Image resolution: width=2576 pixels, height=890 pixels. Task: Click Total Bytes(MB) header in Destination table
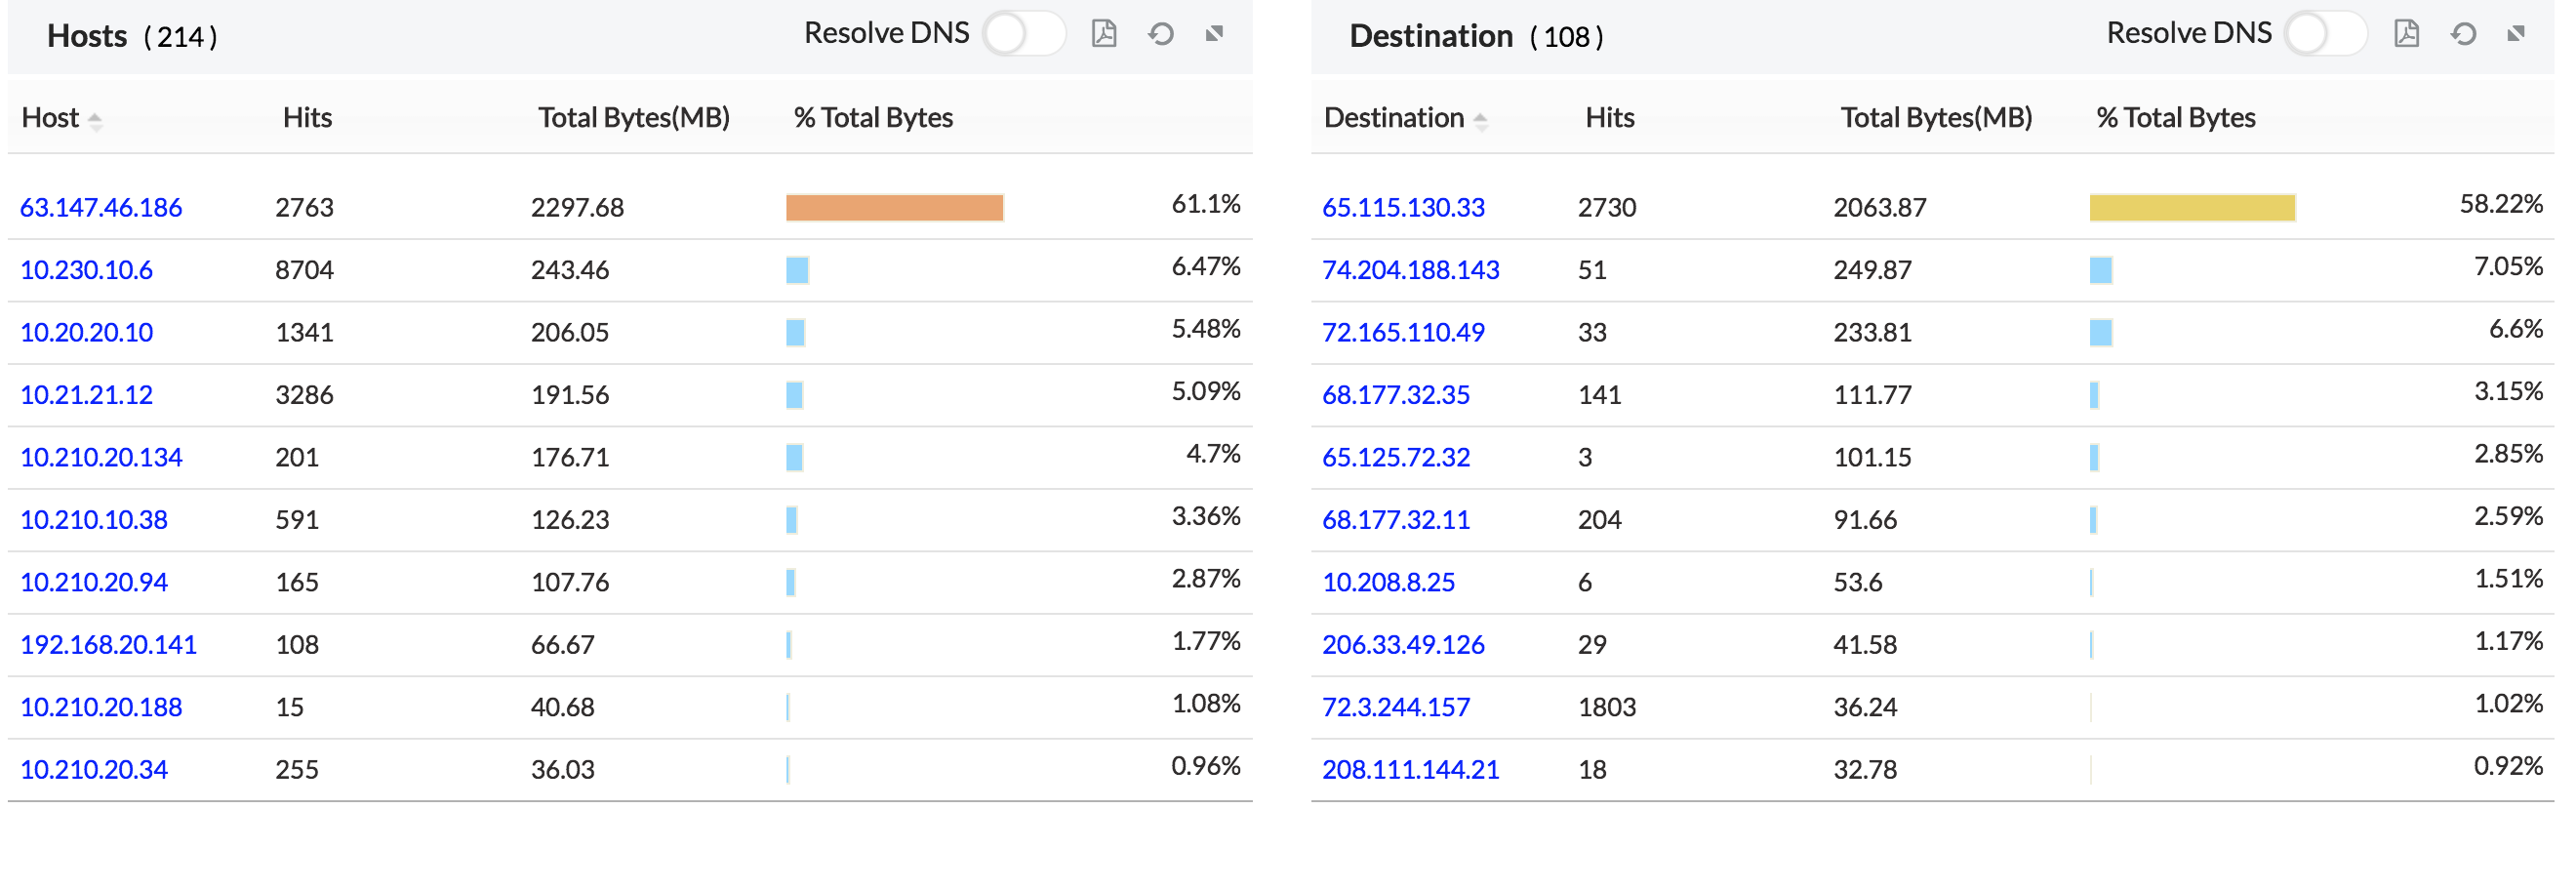click(x=1936, y=118)
